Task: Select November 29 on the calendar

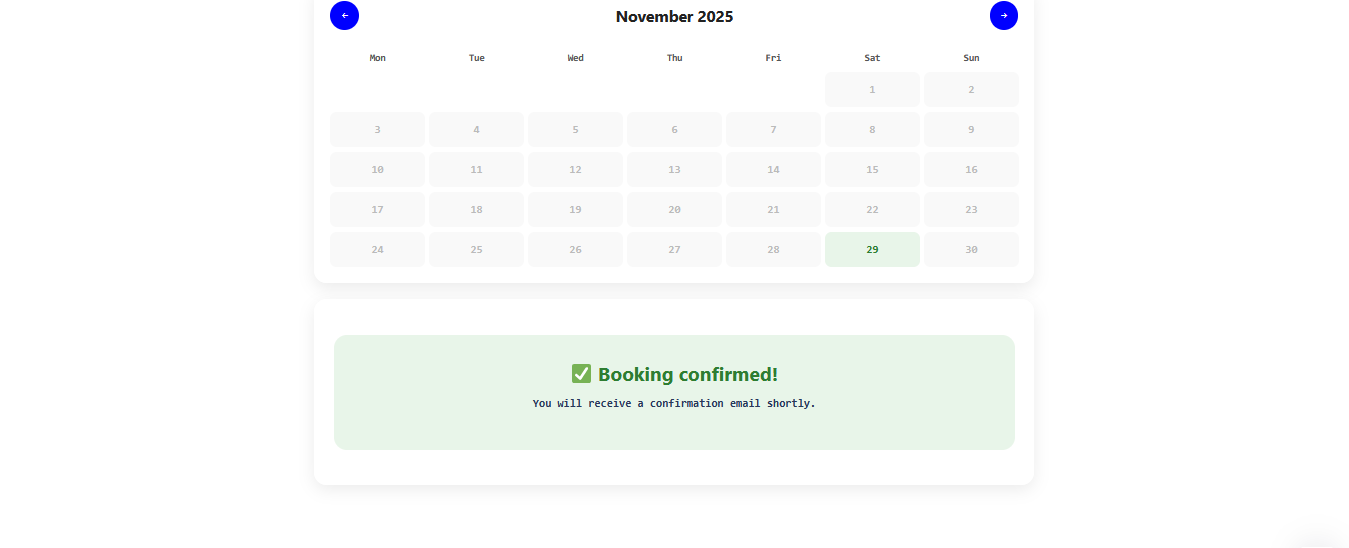Action: (872, 249)
